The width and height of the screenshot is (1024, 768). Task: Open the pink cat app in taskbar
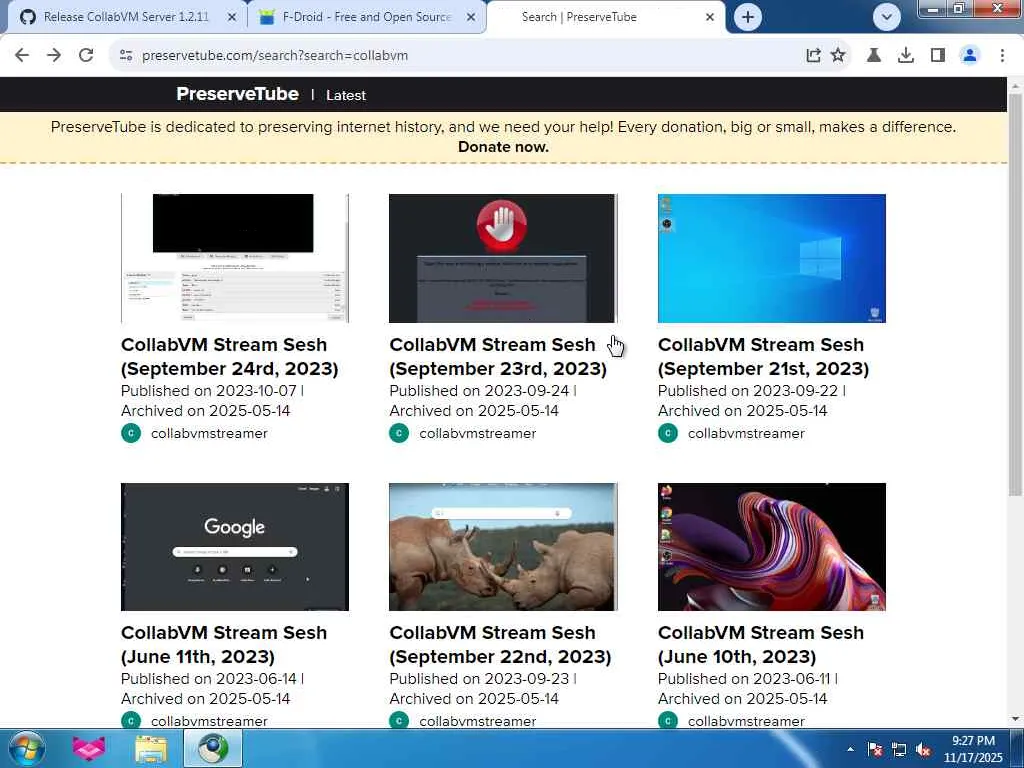click(89, 748)
